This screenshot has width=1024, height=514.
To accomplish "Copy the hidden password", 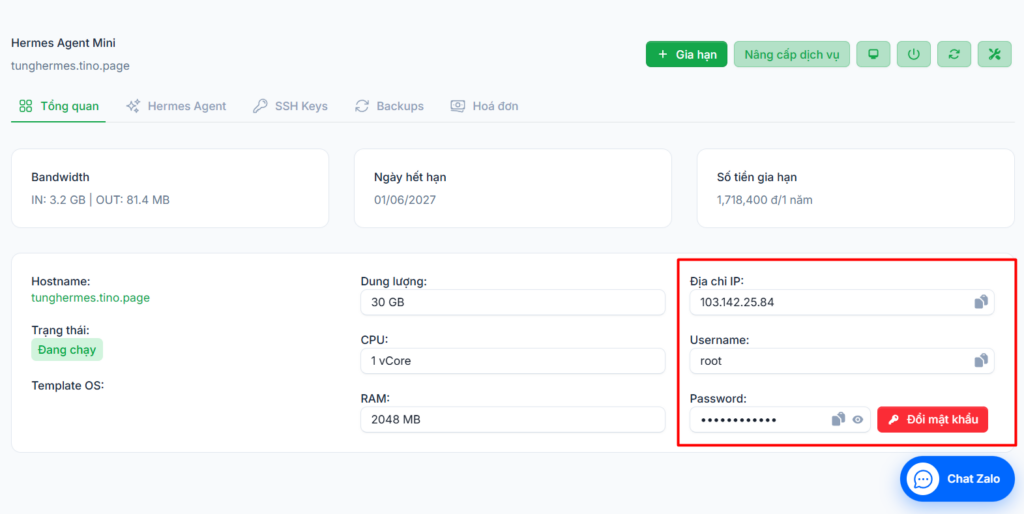I will pyautogui.click(x=839, y=419).
